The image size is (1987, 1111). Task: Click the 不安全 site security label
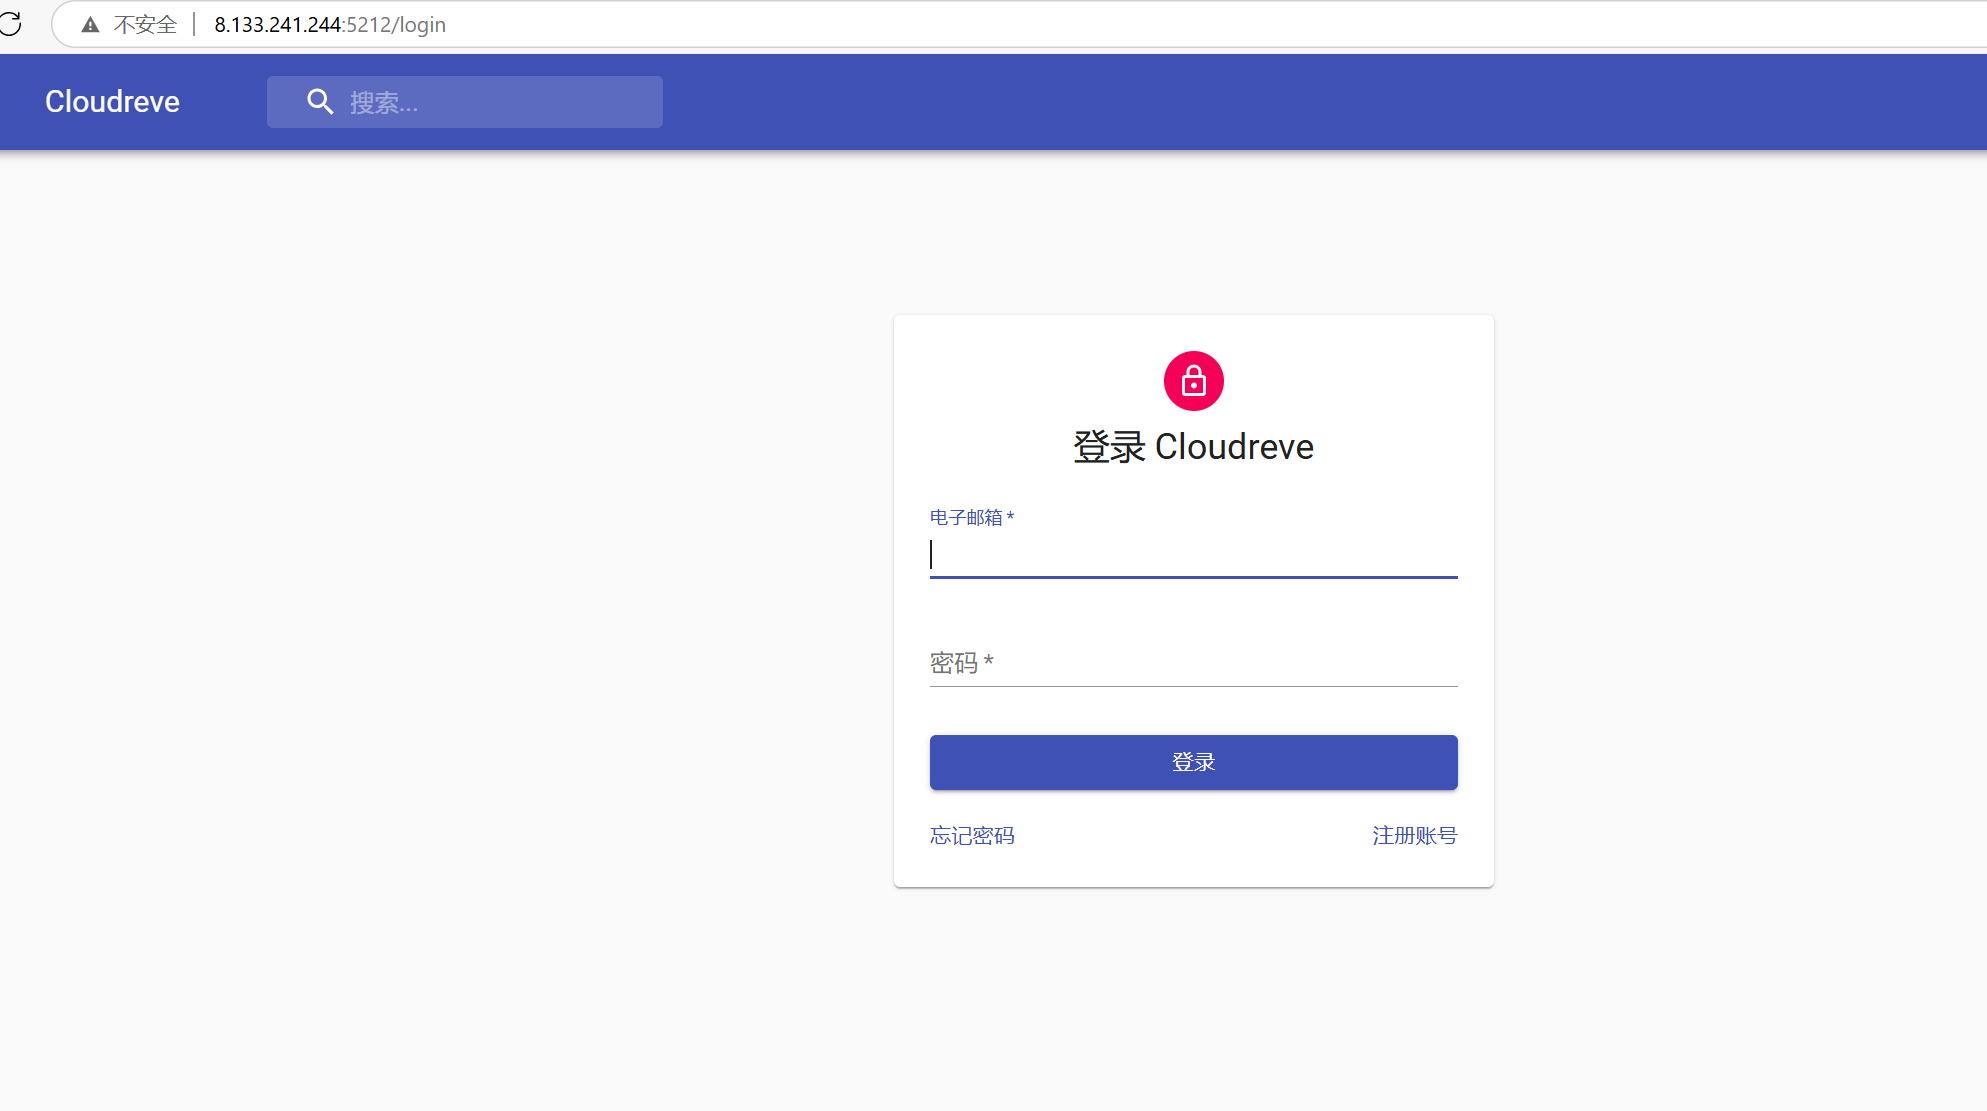click(x=145, y=25)
